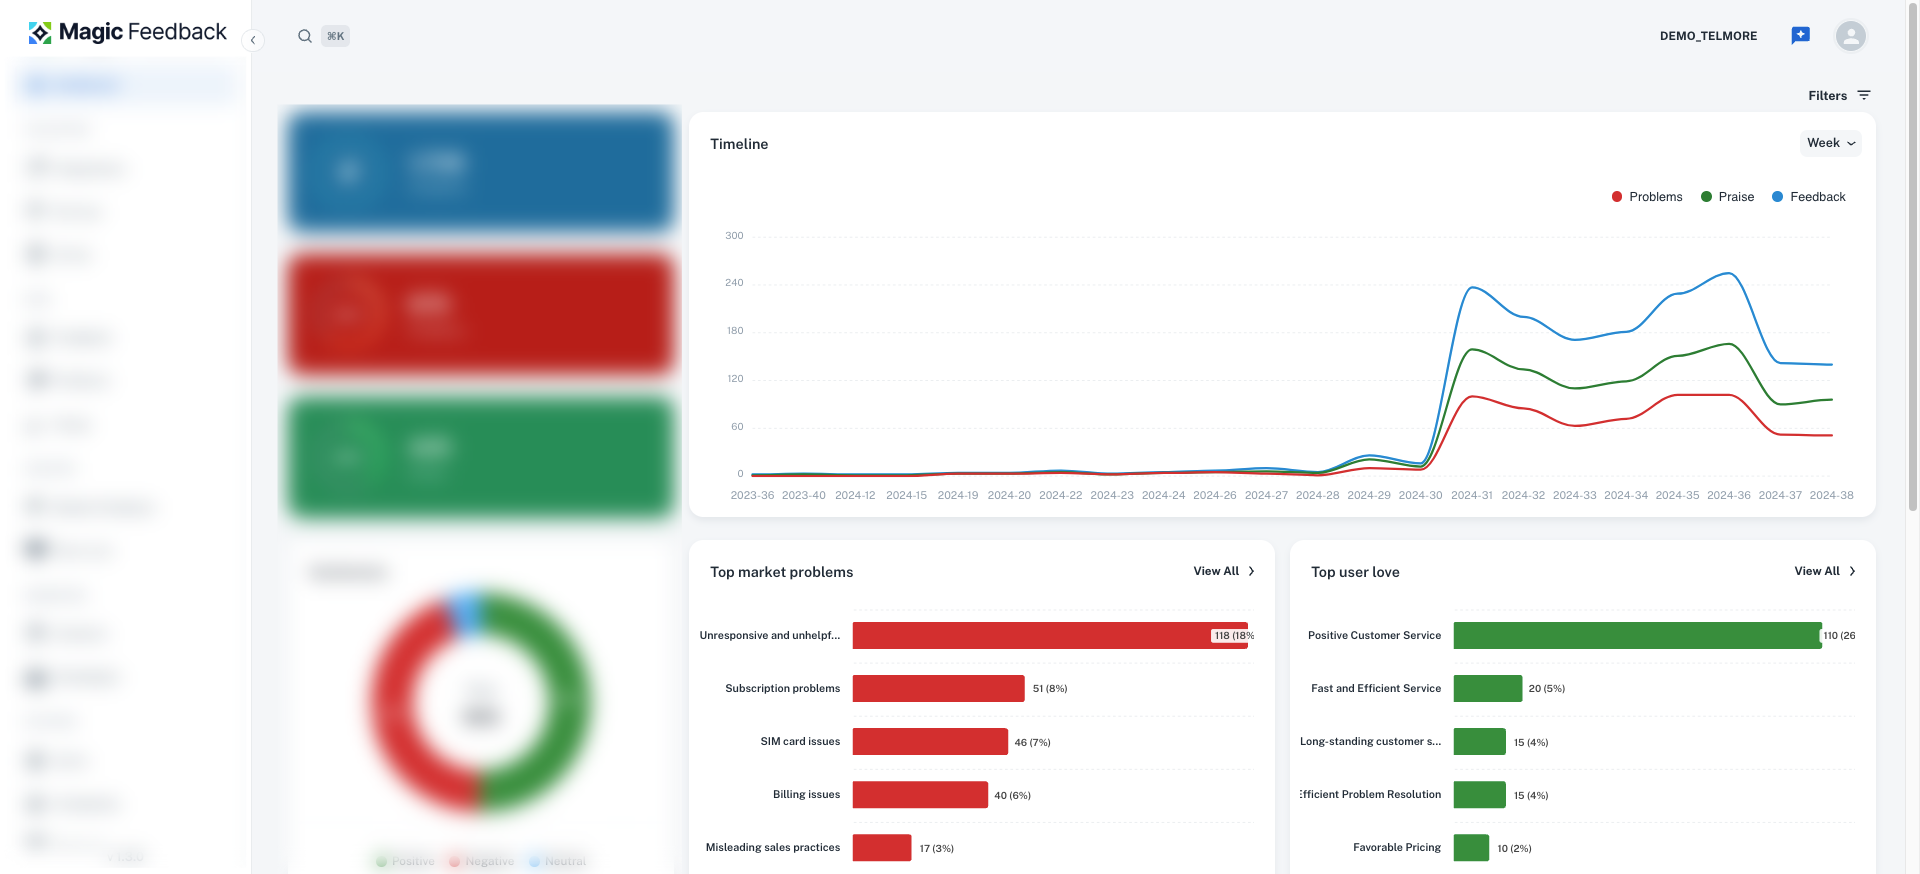This screenshot has height=874, width=1920.
Task: Expand View All for Top market problems
Action: 1224,571
